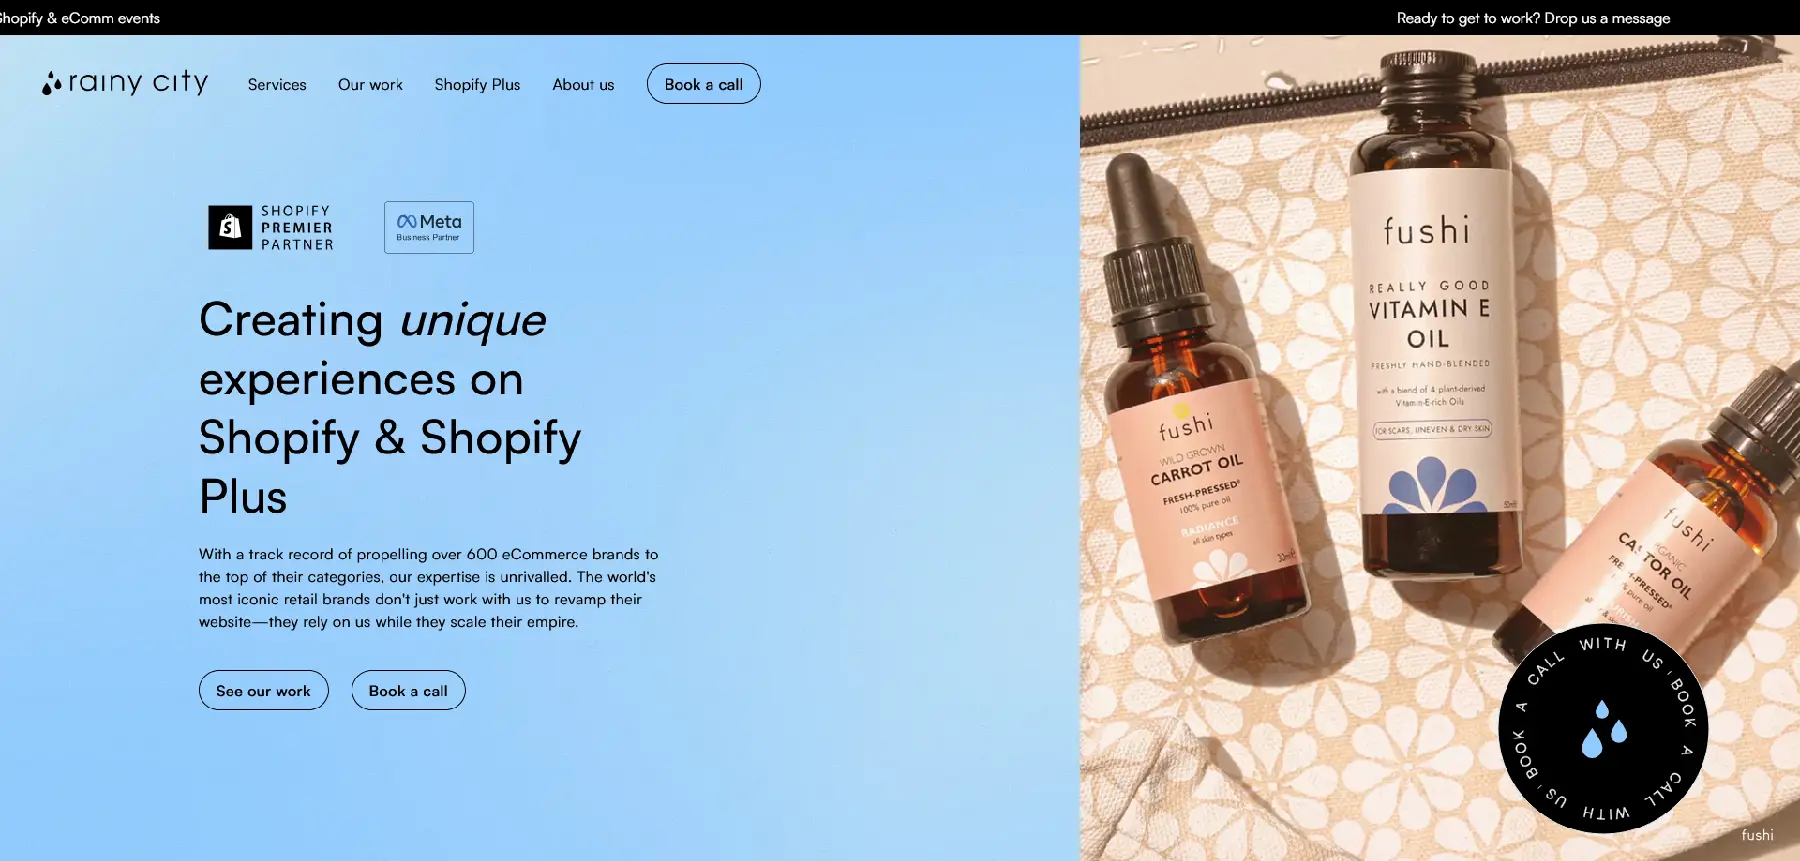Click the circular Book a Call badge
The height and width of the screenshot is (861, 1800).
(x=1603, y=728)
